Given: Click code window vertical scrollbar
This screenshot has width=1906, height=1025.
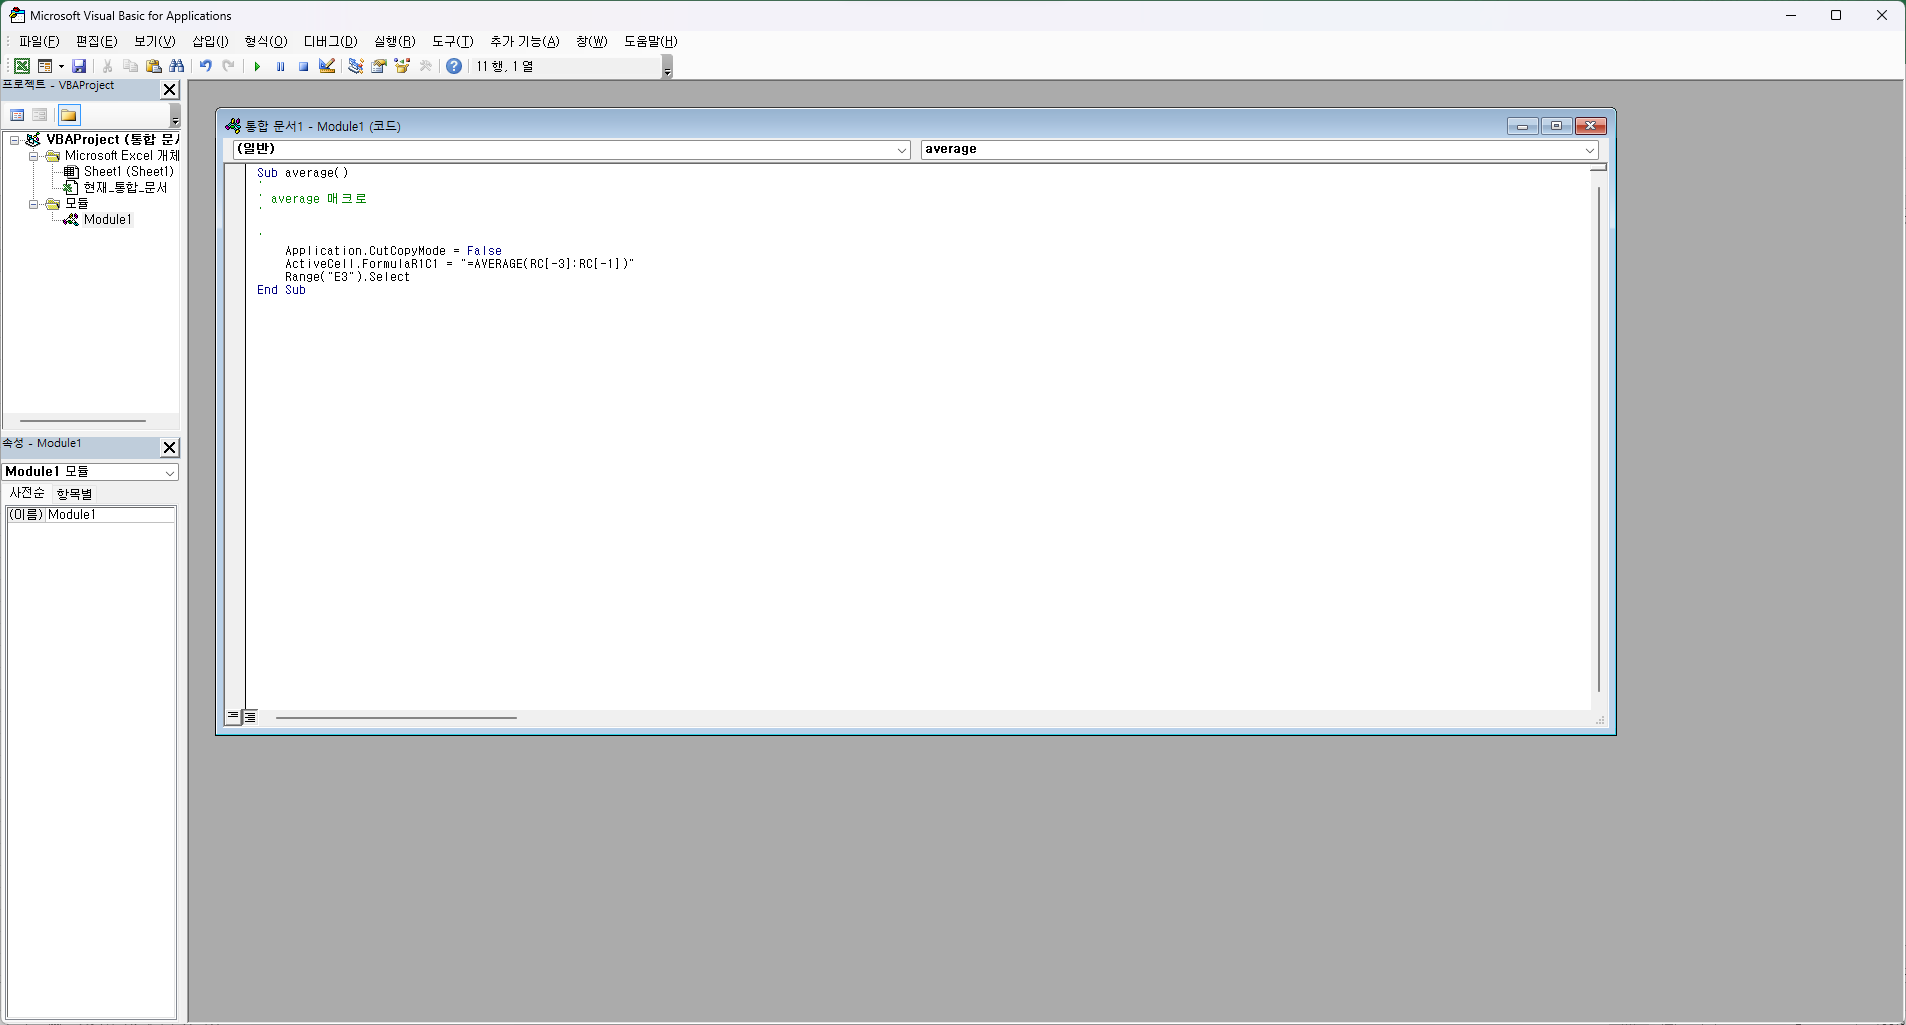Looking at the screenshot, I should tap(1598, 438).
